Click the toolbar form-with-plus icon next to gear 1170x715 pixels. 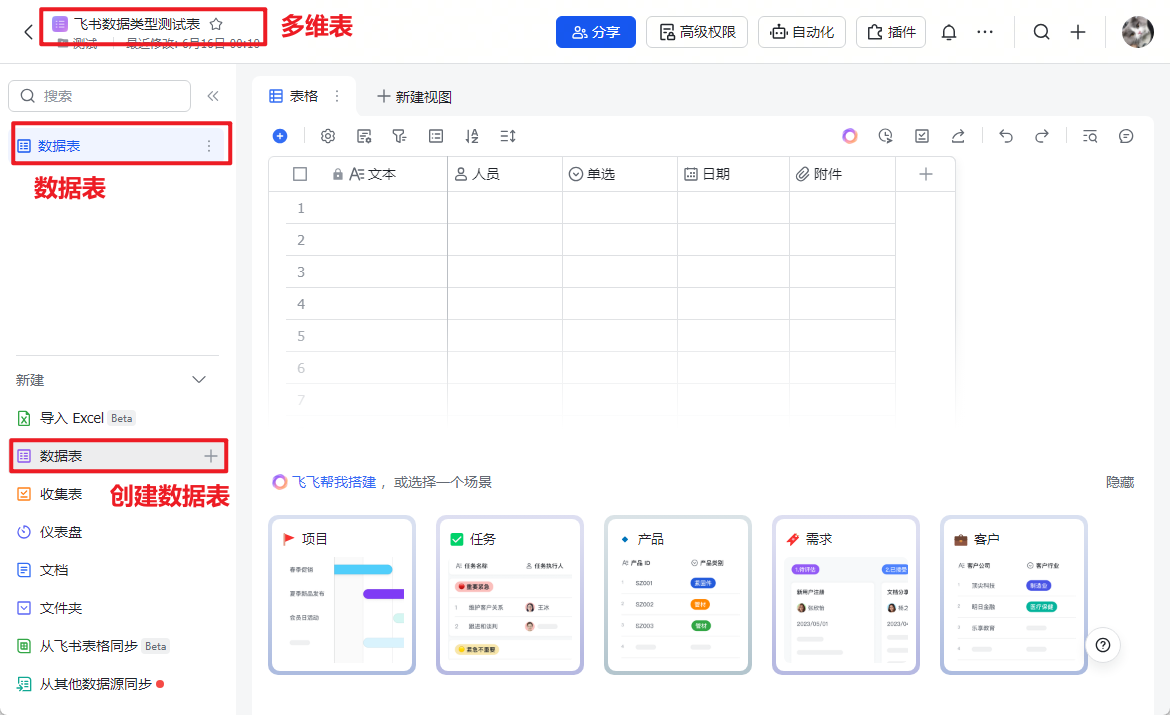tap(364, 136)
